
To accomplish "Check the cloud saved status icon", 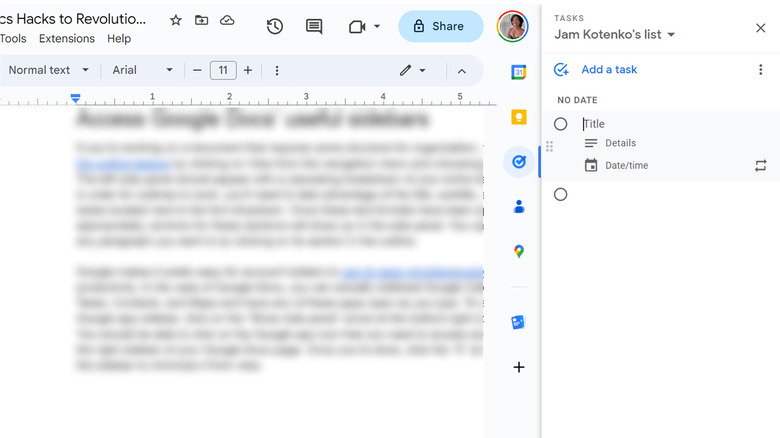I will click(x=227, y=20).
